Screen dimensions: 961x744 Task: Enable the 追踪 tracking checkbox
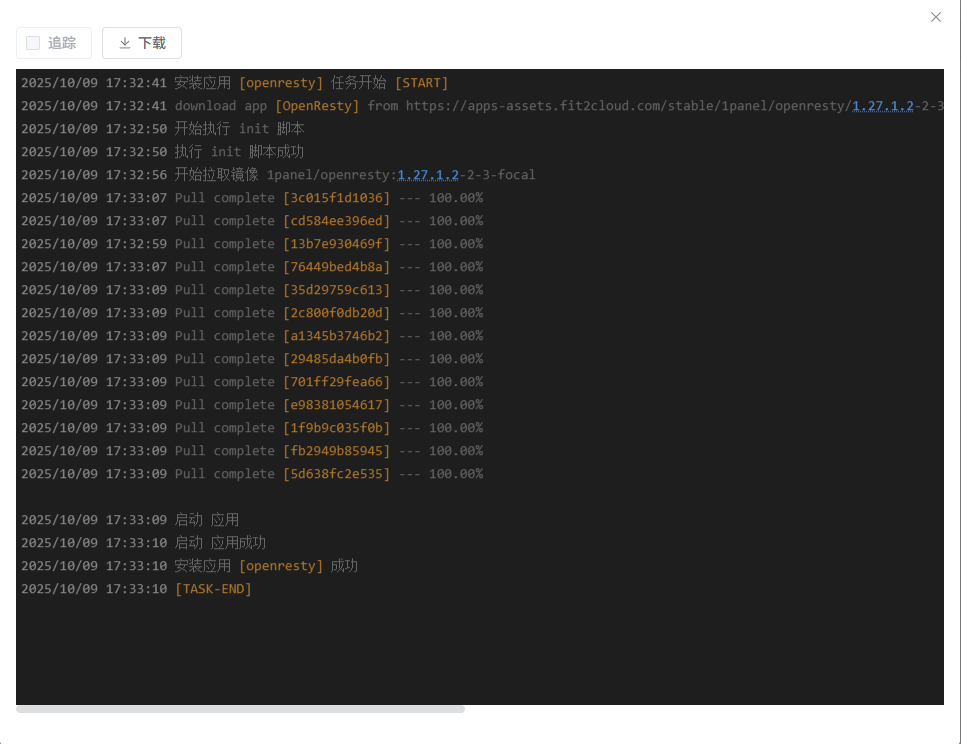tap(33, 43)
